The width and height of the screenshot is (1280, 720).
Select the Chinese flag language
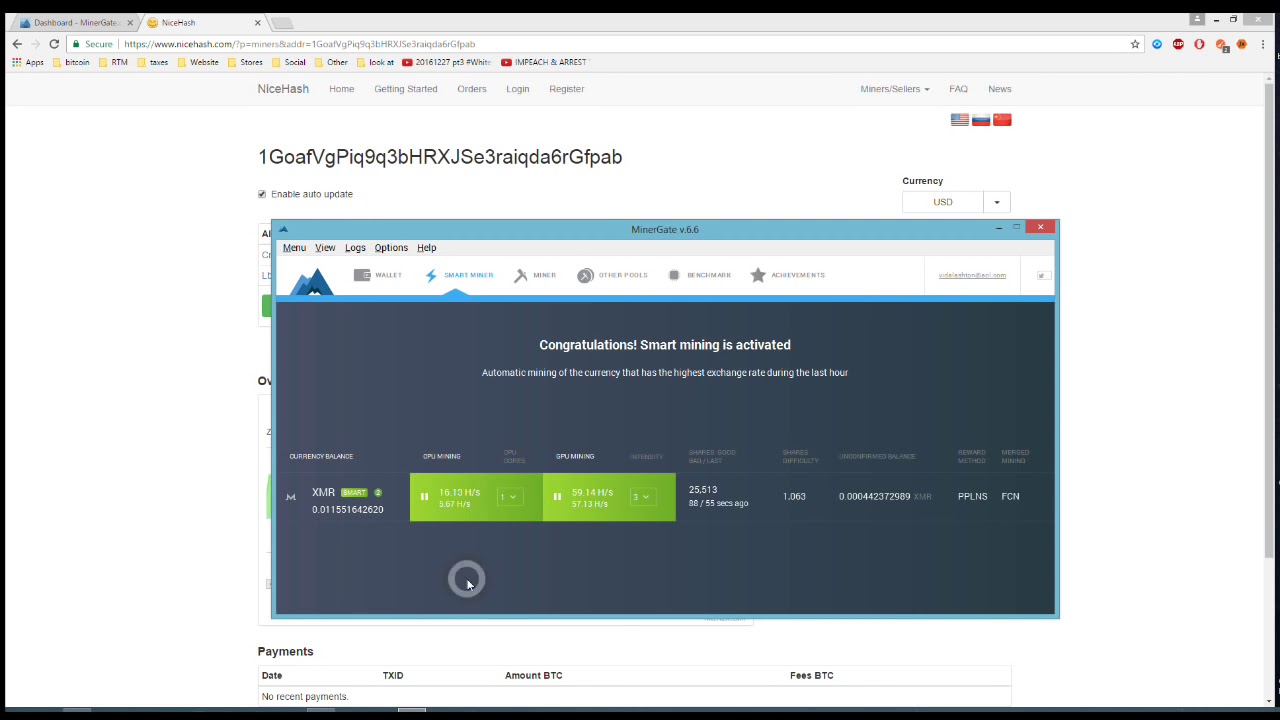click(1002, 119)
